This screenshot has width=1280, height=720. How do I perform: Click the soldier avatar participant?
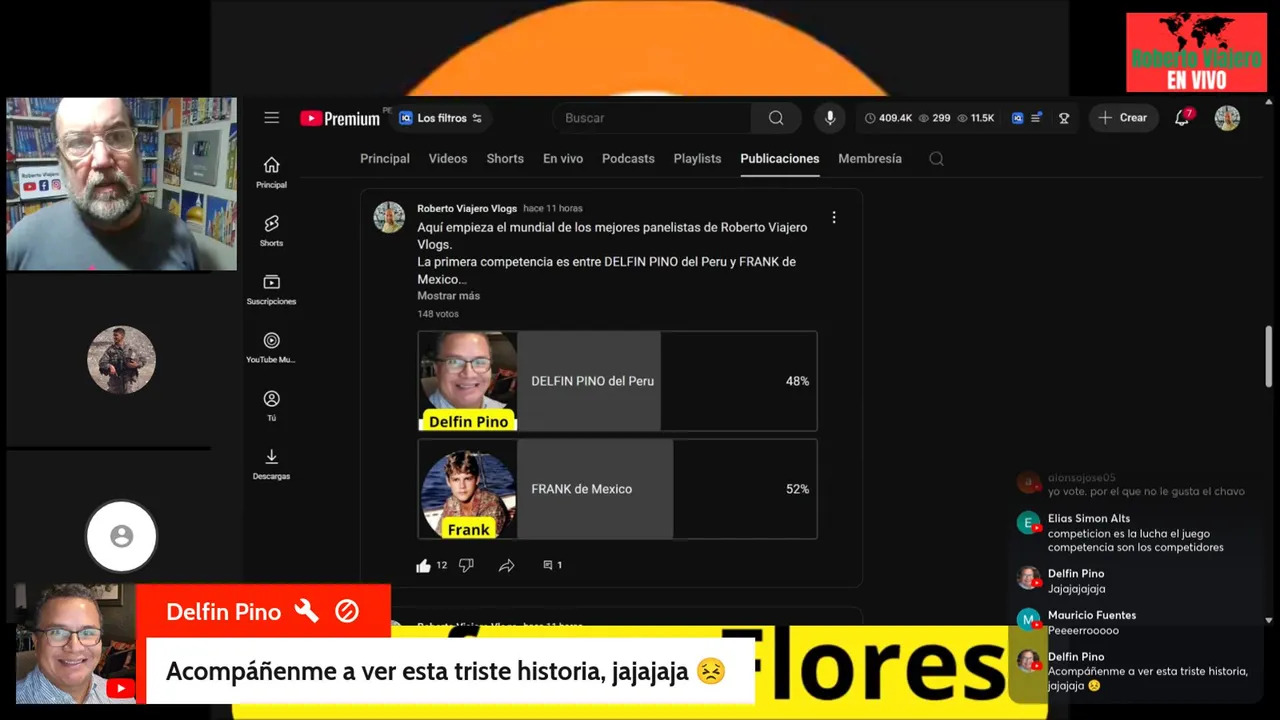121,360
